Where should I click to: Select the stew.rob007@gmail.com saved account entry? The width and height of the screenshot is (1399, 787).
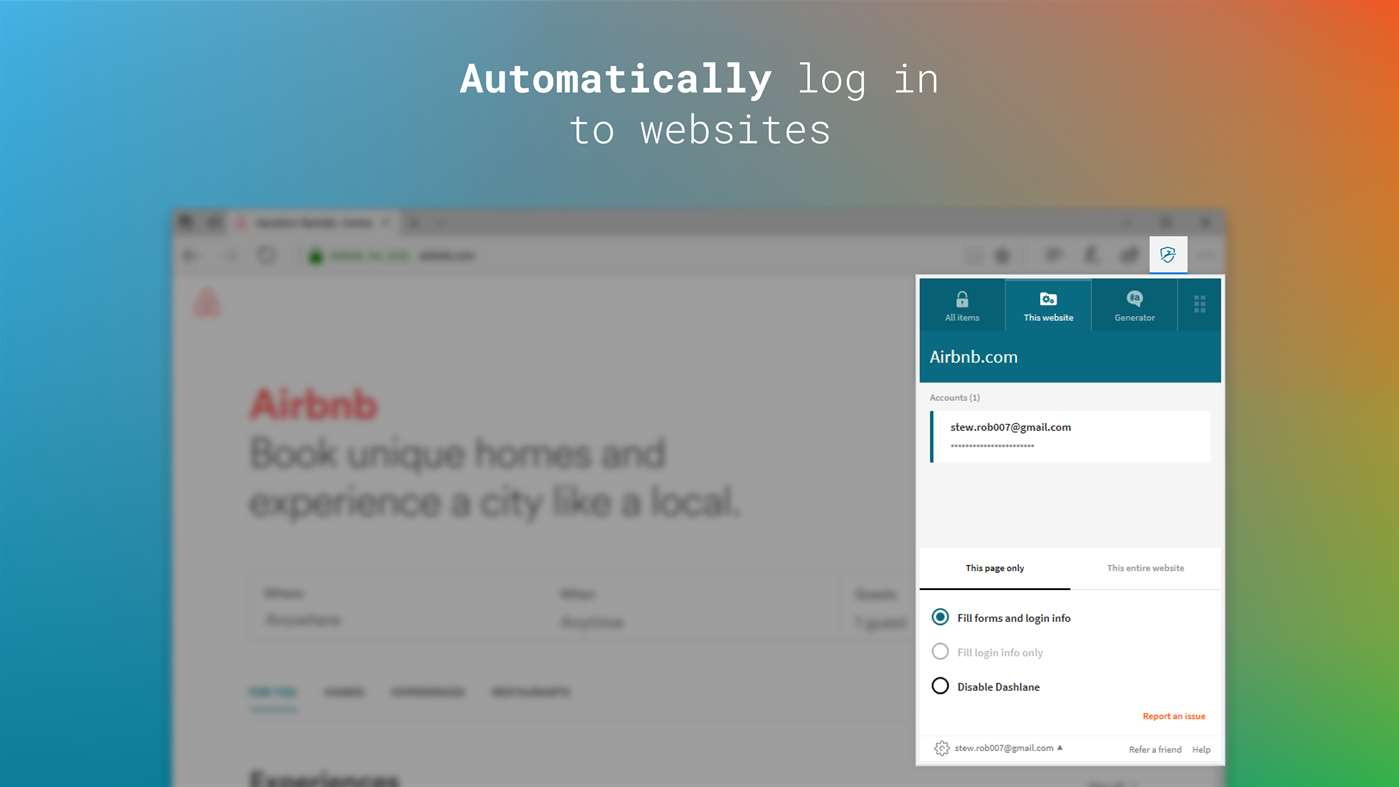[x=1070, y=436]
